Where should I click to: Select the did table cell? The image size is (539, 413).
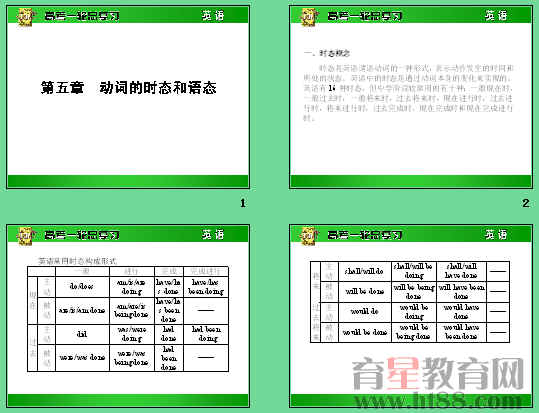[x=82, y=334]
